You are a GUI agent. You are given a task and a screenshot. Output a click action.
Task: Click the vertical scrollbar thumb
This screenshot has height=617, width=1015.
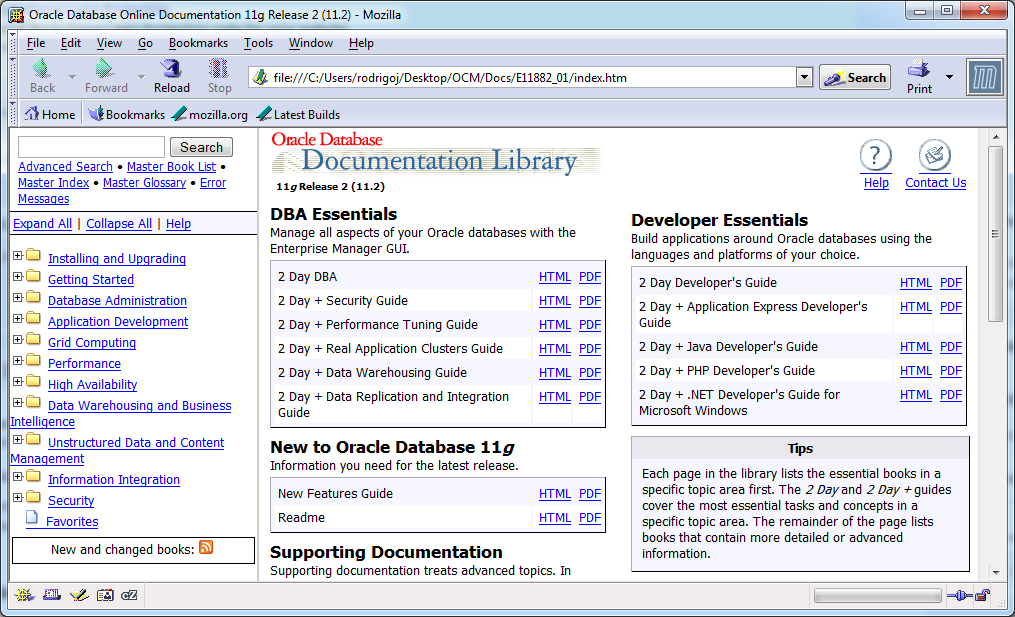995,234
